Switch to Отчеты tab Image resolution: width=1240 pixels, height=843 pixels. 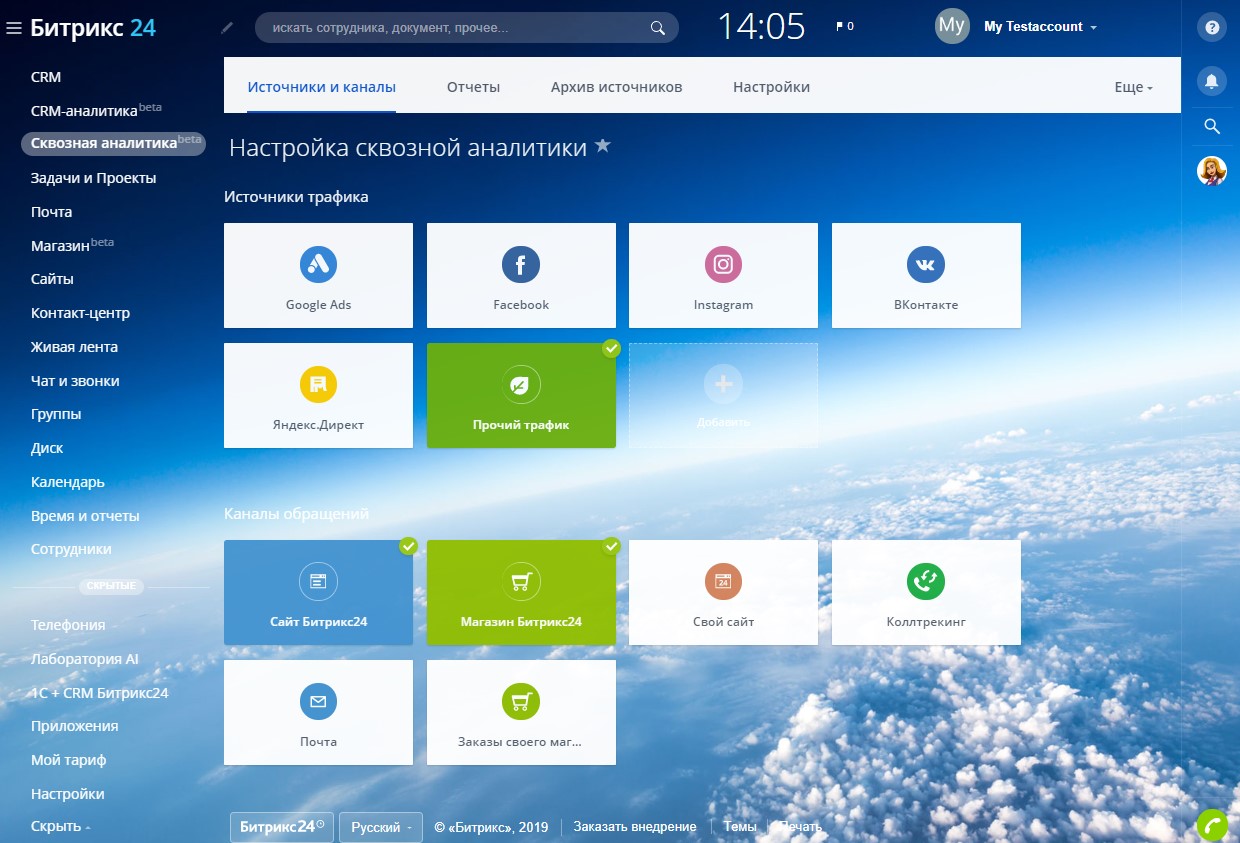473,87
